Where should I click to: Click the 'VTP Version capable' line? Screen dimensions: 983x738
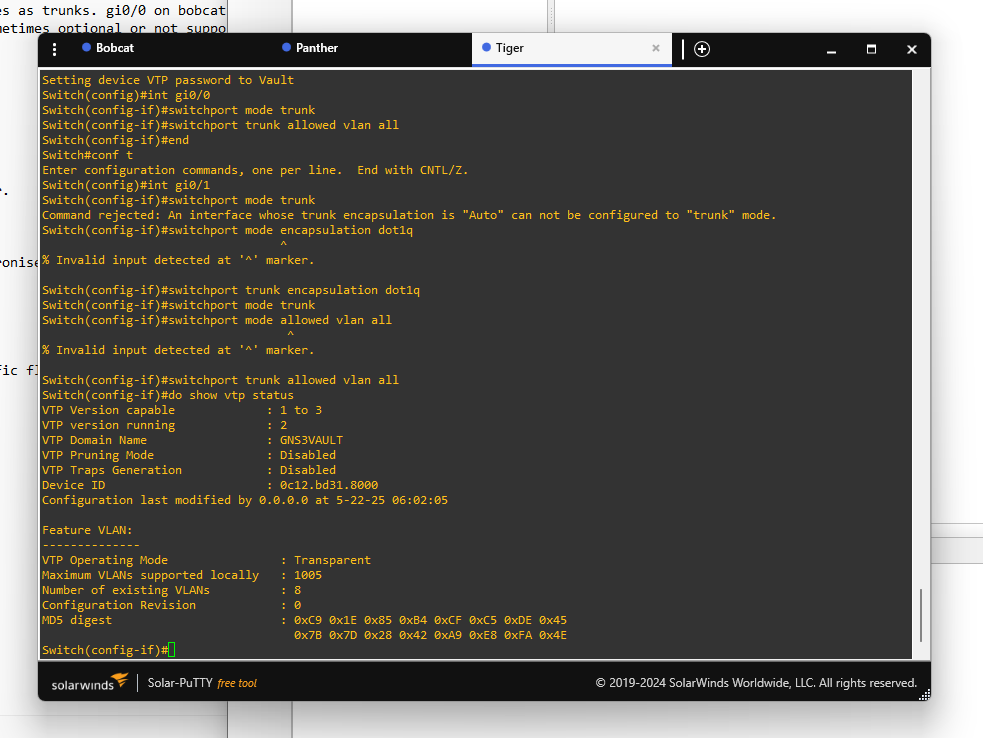(182, 410)
